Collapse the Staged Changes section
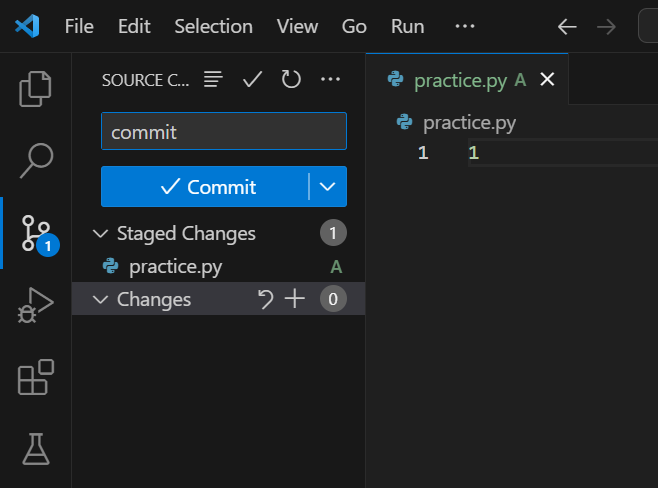 100,233
